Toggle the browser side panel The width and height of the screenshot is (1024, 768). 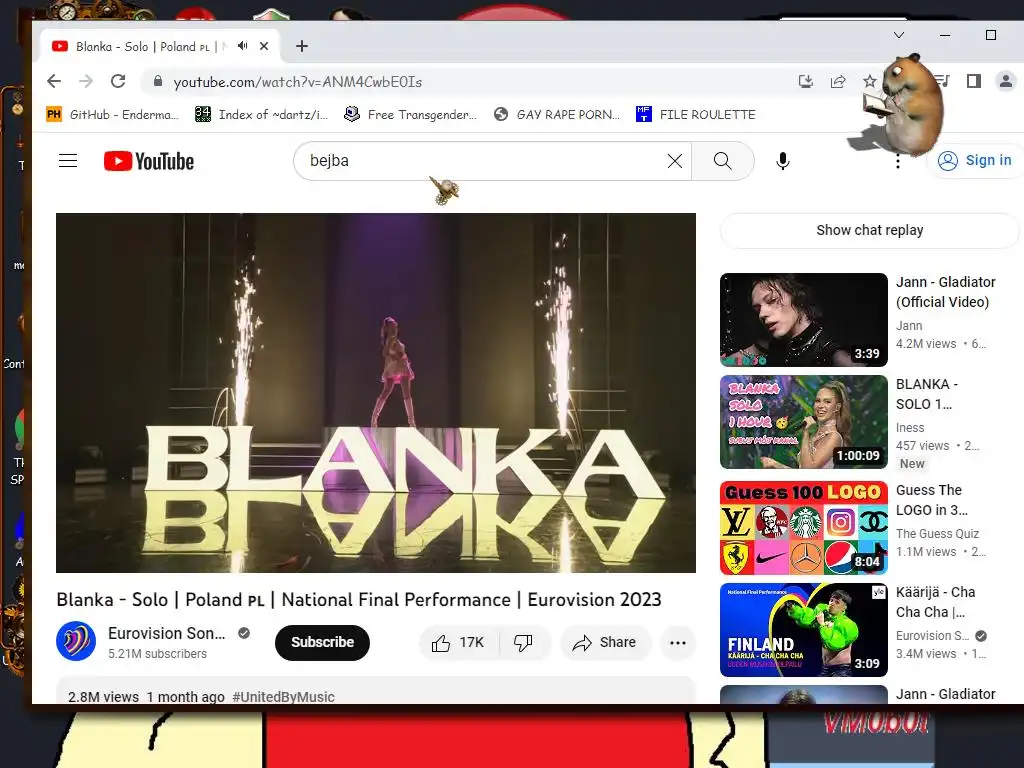[974, 82]
